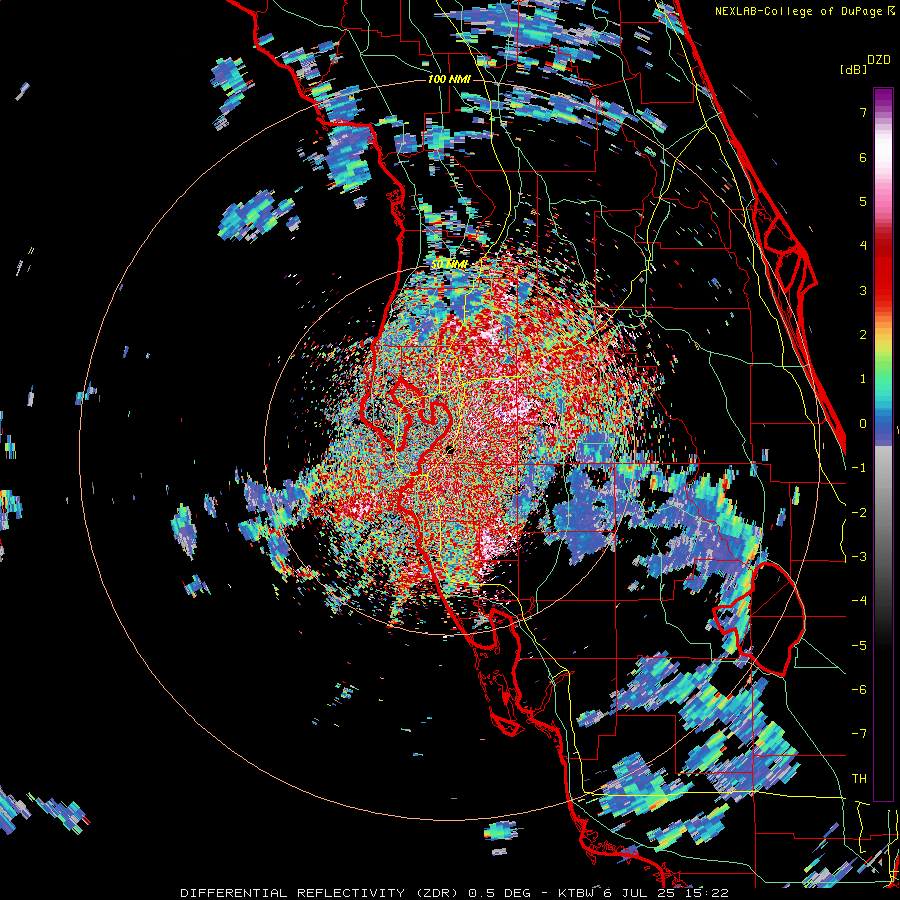This screenshot has height=900, width=900.
Task: Click the vertical ZDR color bar legend
Action: click(x=883, y=444)
